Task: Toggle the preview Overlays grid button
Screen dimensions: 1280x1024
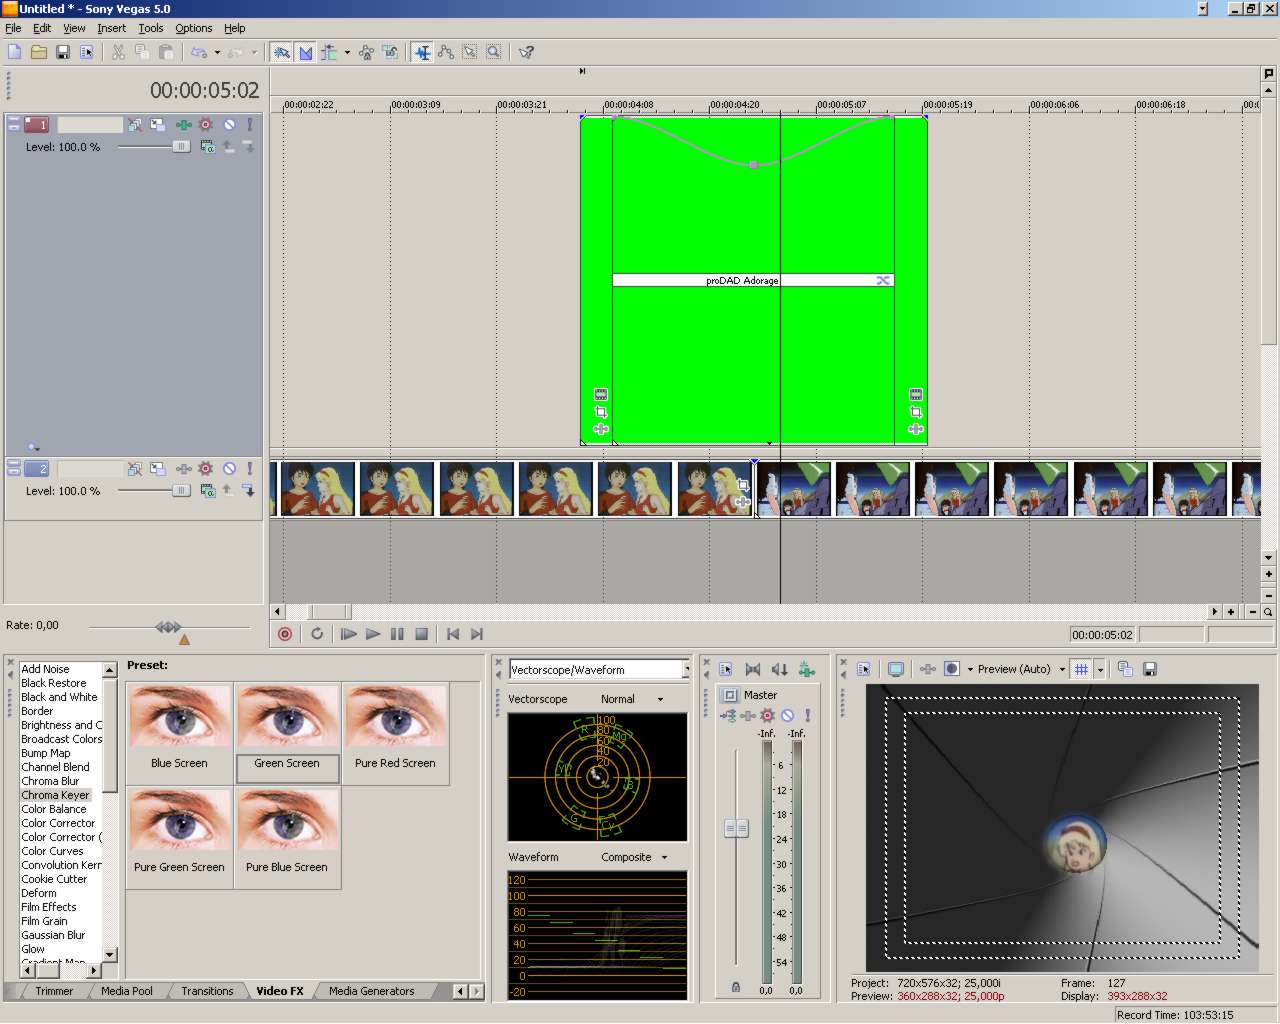Action: (1081, 669)
